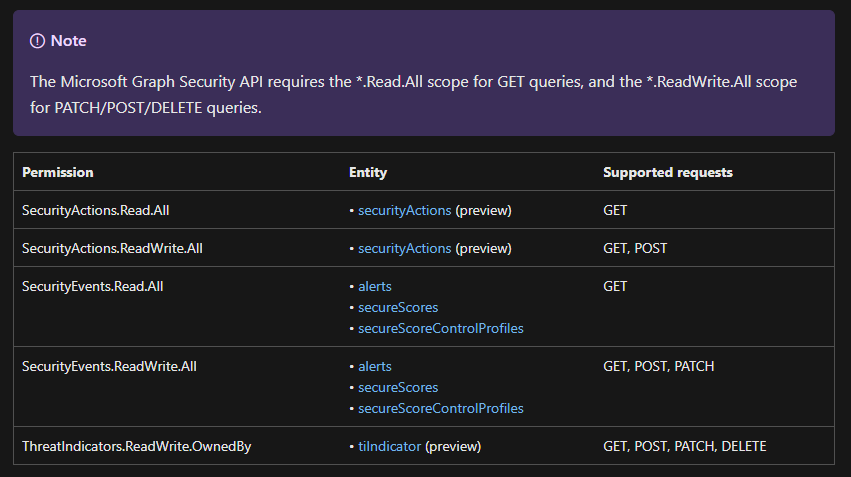Select SecurityActions.ReadWrite.All permission text

[112, 249]
